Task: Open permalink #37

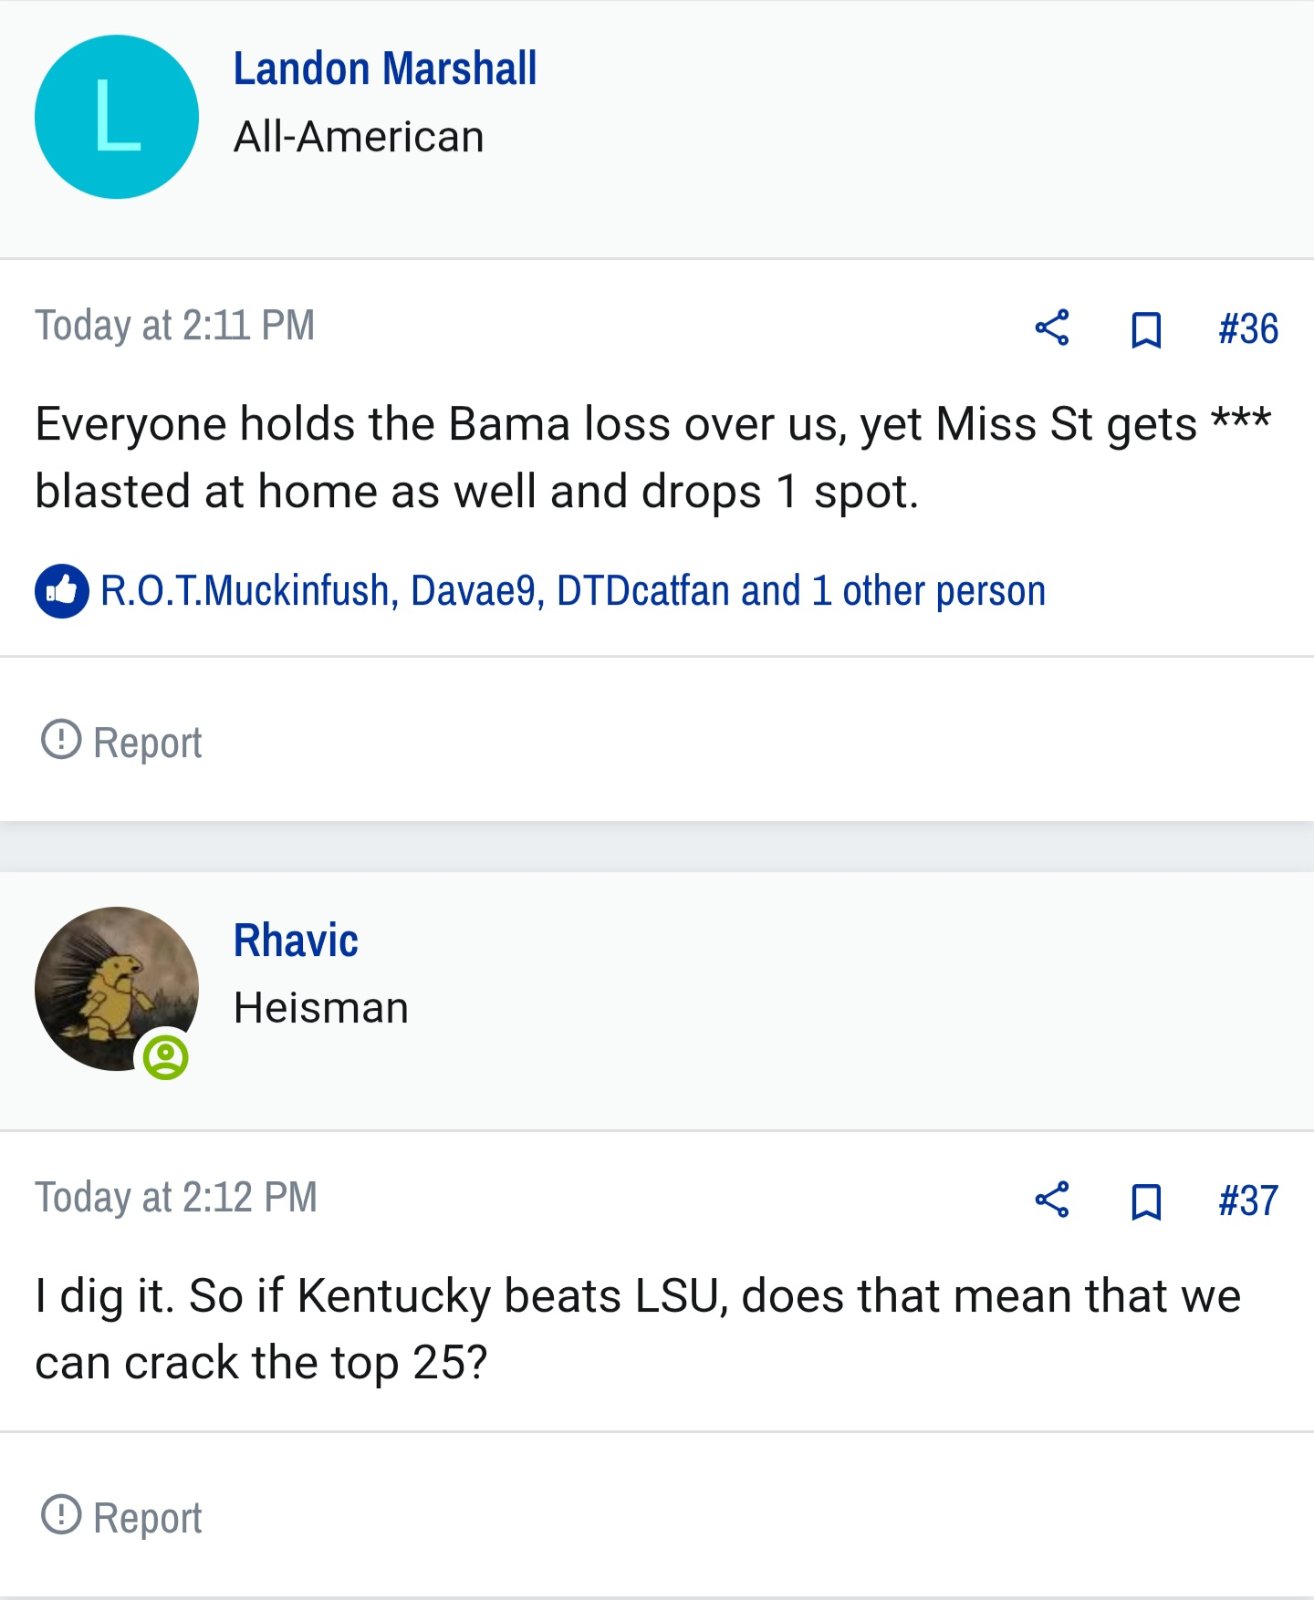Action: click(1248, 1201)
